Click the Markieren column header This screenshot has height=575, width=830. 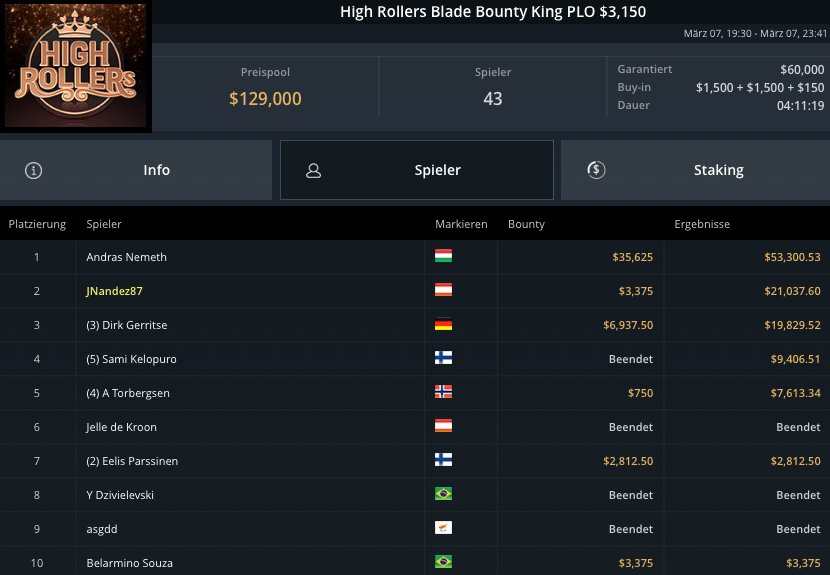pyautogui.click(x=461, y=224)
